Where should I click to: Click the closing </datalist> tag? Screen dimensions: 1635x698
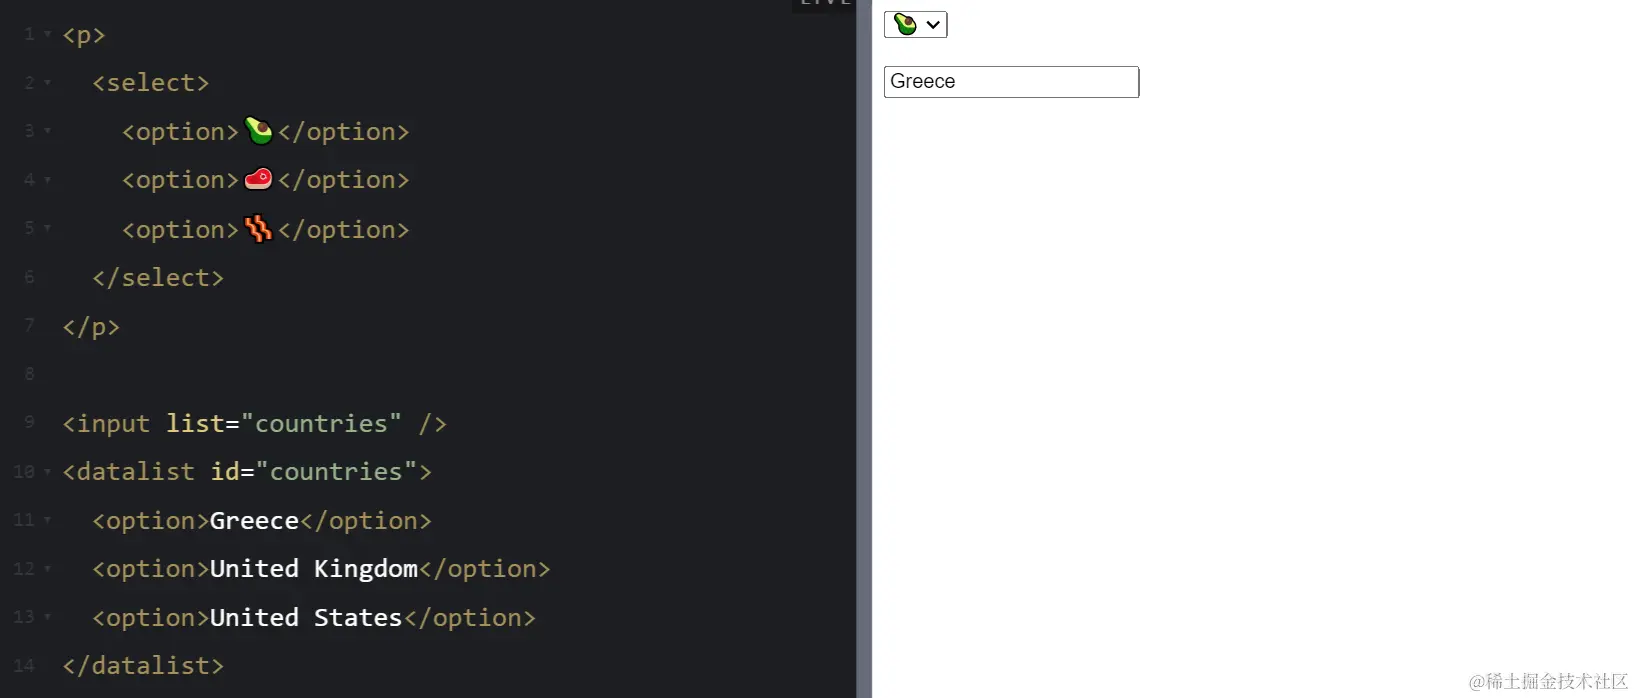coord(143,666)
